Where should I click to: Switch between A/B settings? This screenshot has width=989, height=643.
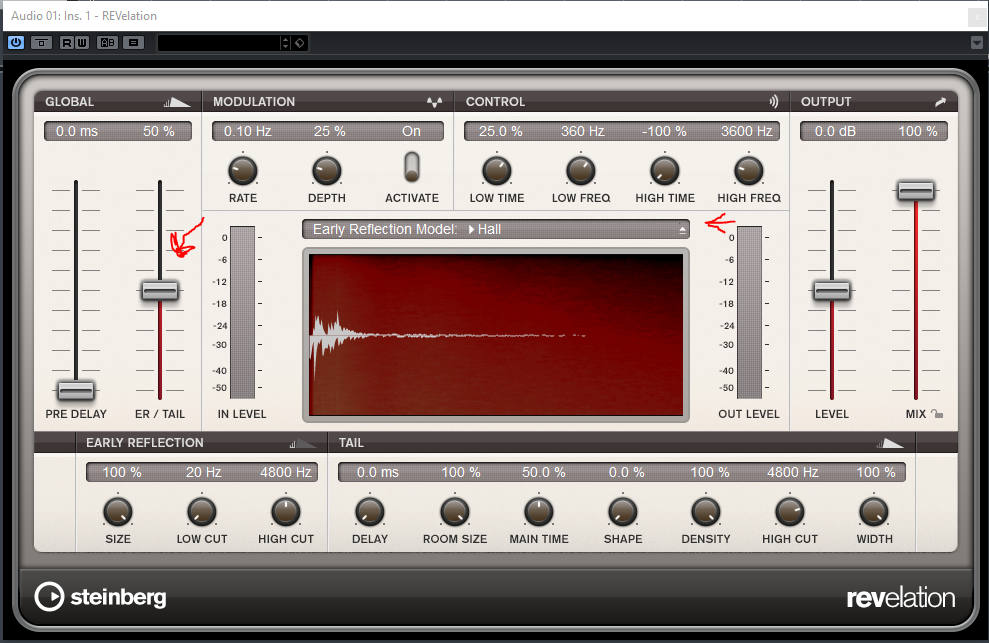pyautogui.click(x=108, y=43)
